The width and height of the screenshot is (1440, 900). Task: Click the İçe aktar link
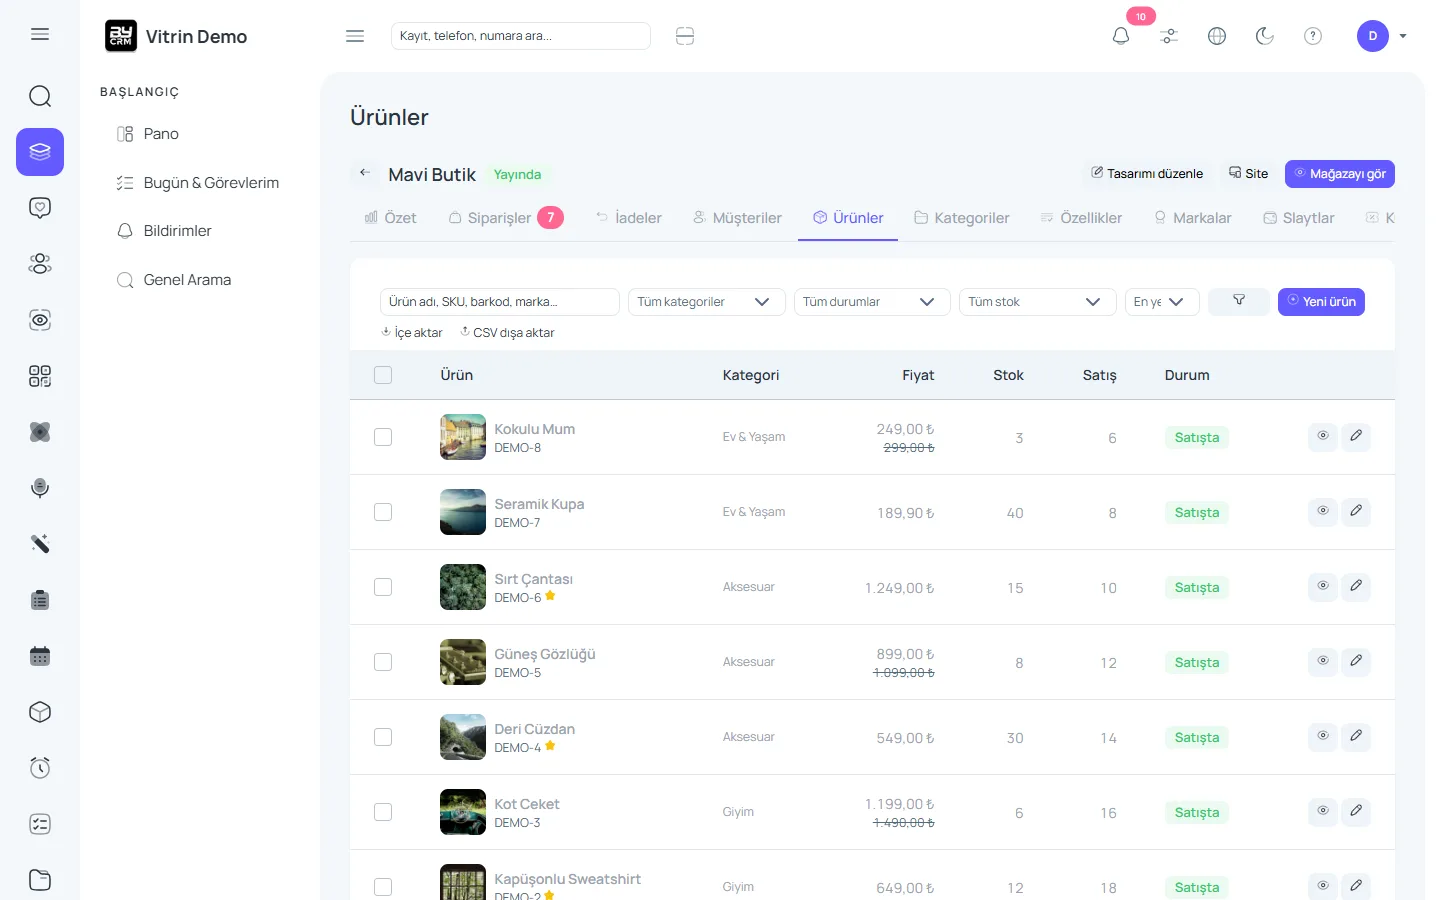(x=412, y=333)
